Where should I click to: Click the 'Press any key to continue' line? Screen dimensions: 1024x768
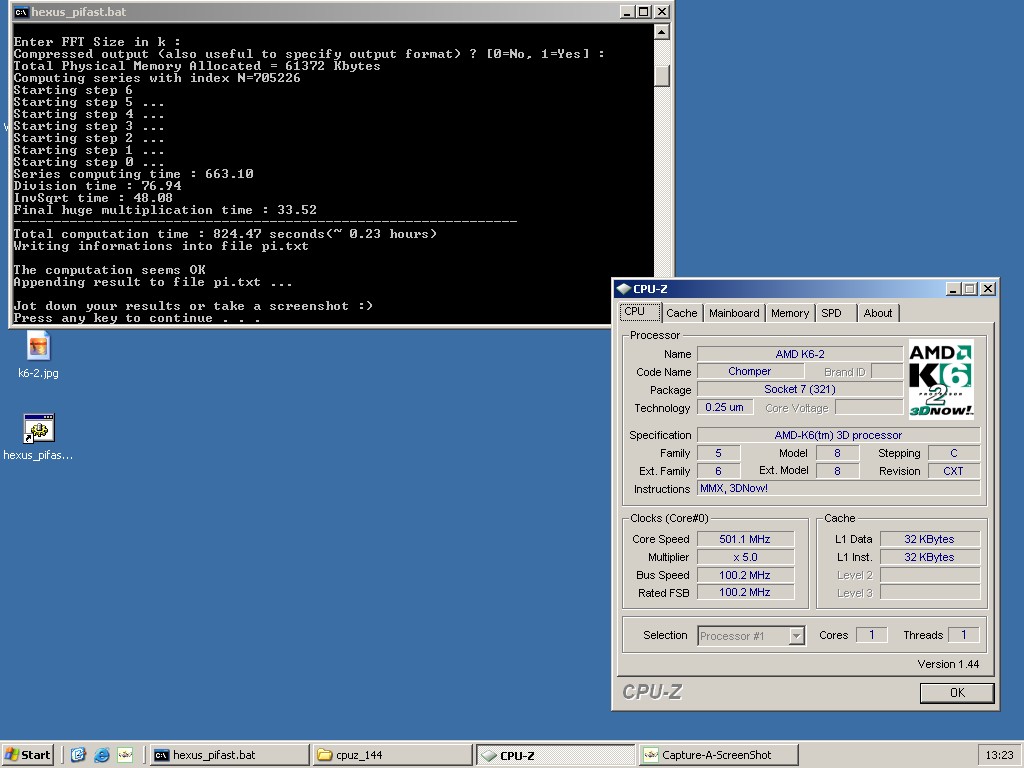[x=136, y=318]
